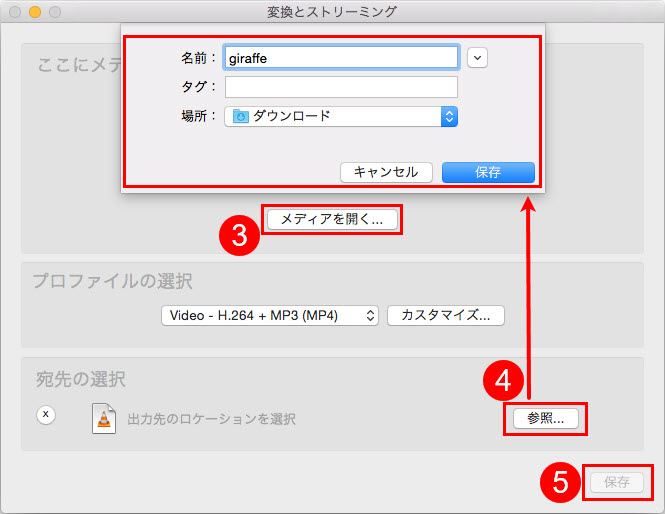The height and width of the screenshot is (514, 665).
Task: Click the 出力先のロケーションを選択 text
Action: 212,419
